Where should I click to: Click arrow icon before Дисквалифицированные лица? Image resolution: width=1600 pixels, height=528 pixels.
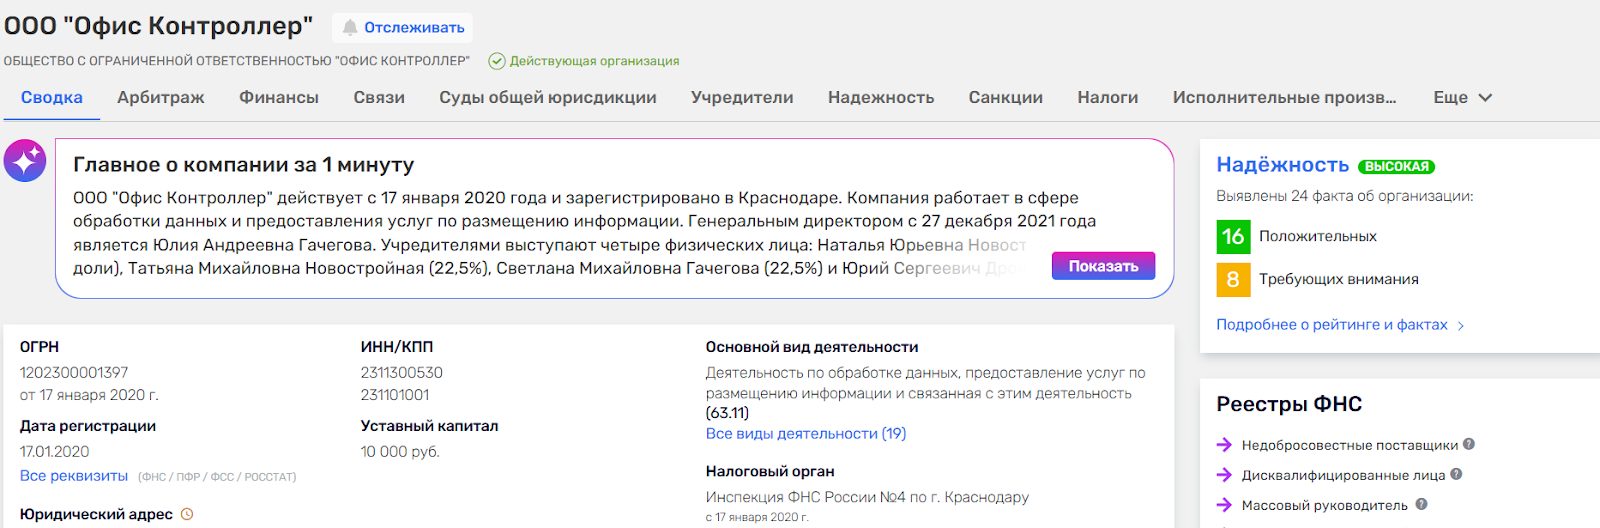click(1224, 475)
